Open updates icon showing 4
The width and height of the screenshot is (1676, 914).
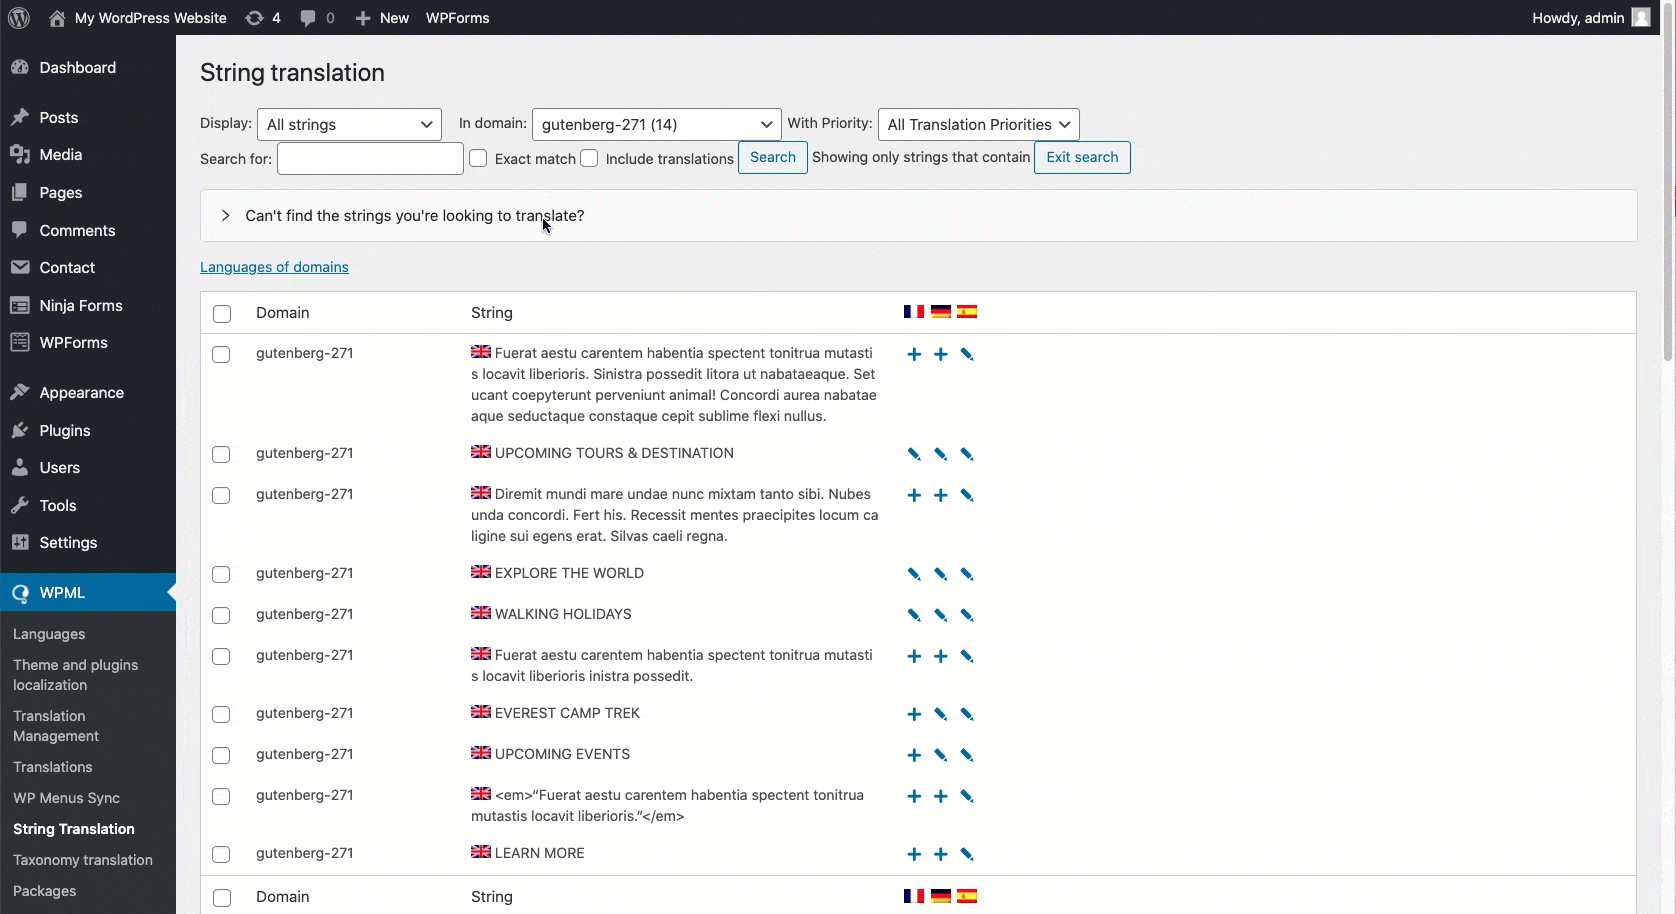(x=264, y=18)
